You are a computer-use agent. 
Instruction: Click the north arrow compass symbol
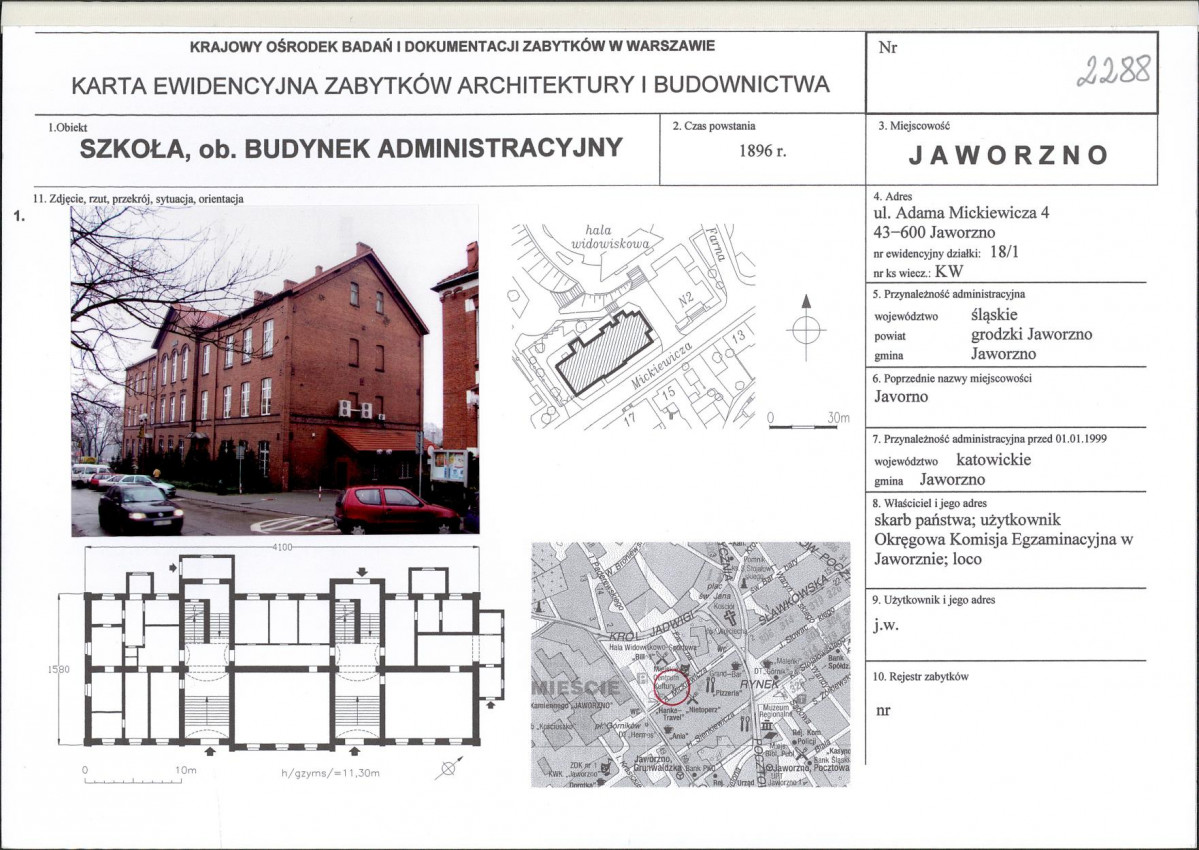coord(806,327)
